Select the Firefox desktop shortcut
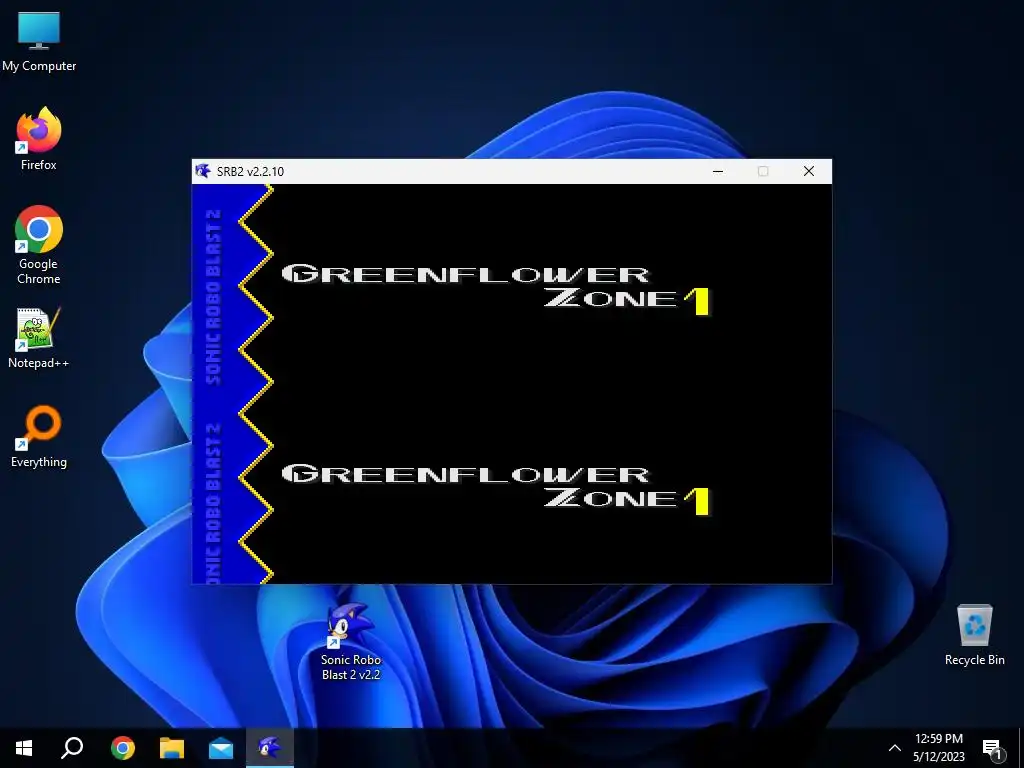 point(39,139)
